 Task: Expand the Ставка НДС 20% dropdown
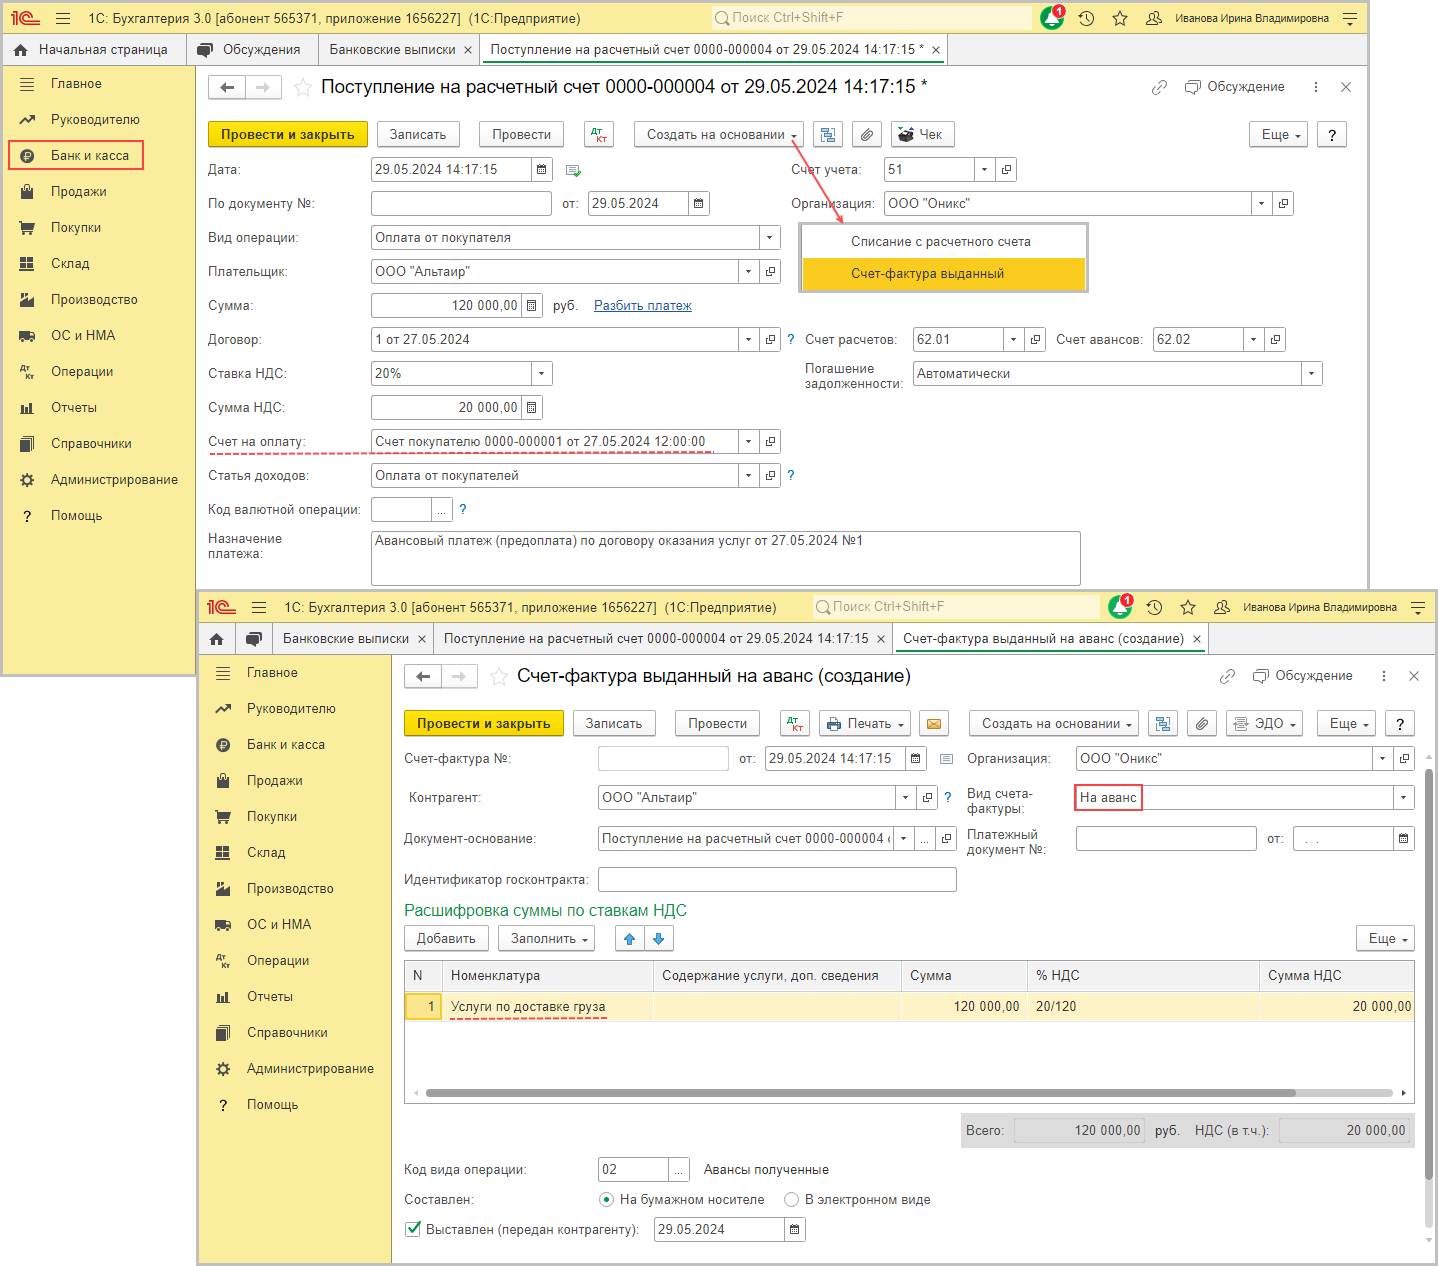[542, 374]
